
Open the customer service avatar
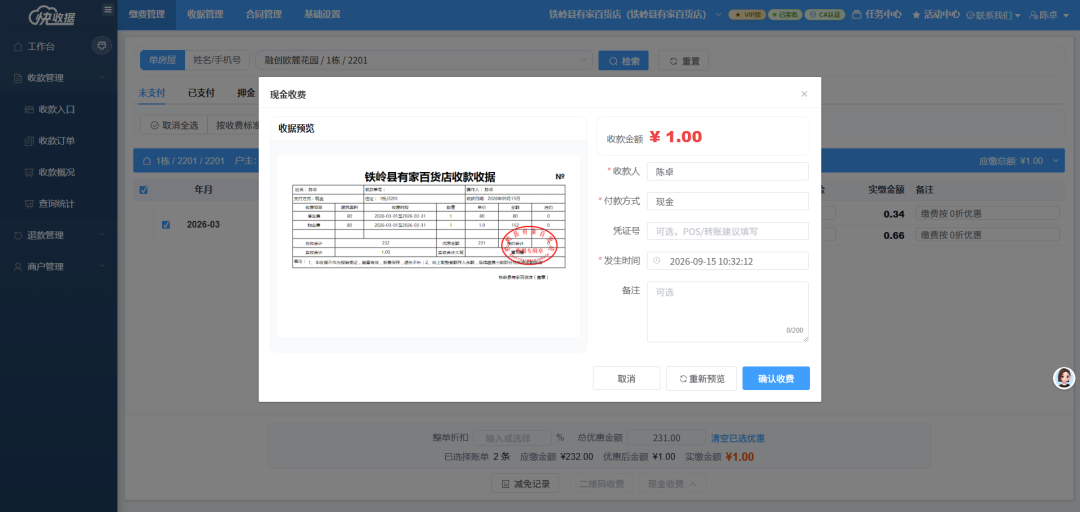1063,378
